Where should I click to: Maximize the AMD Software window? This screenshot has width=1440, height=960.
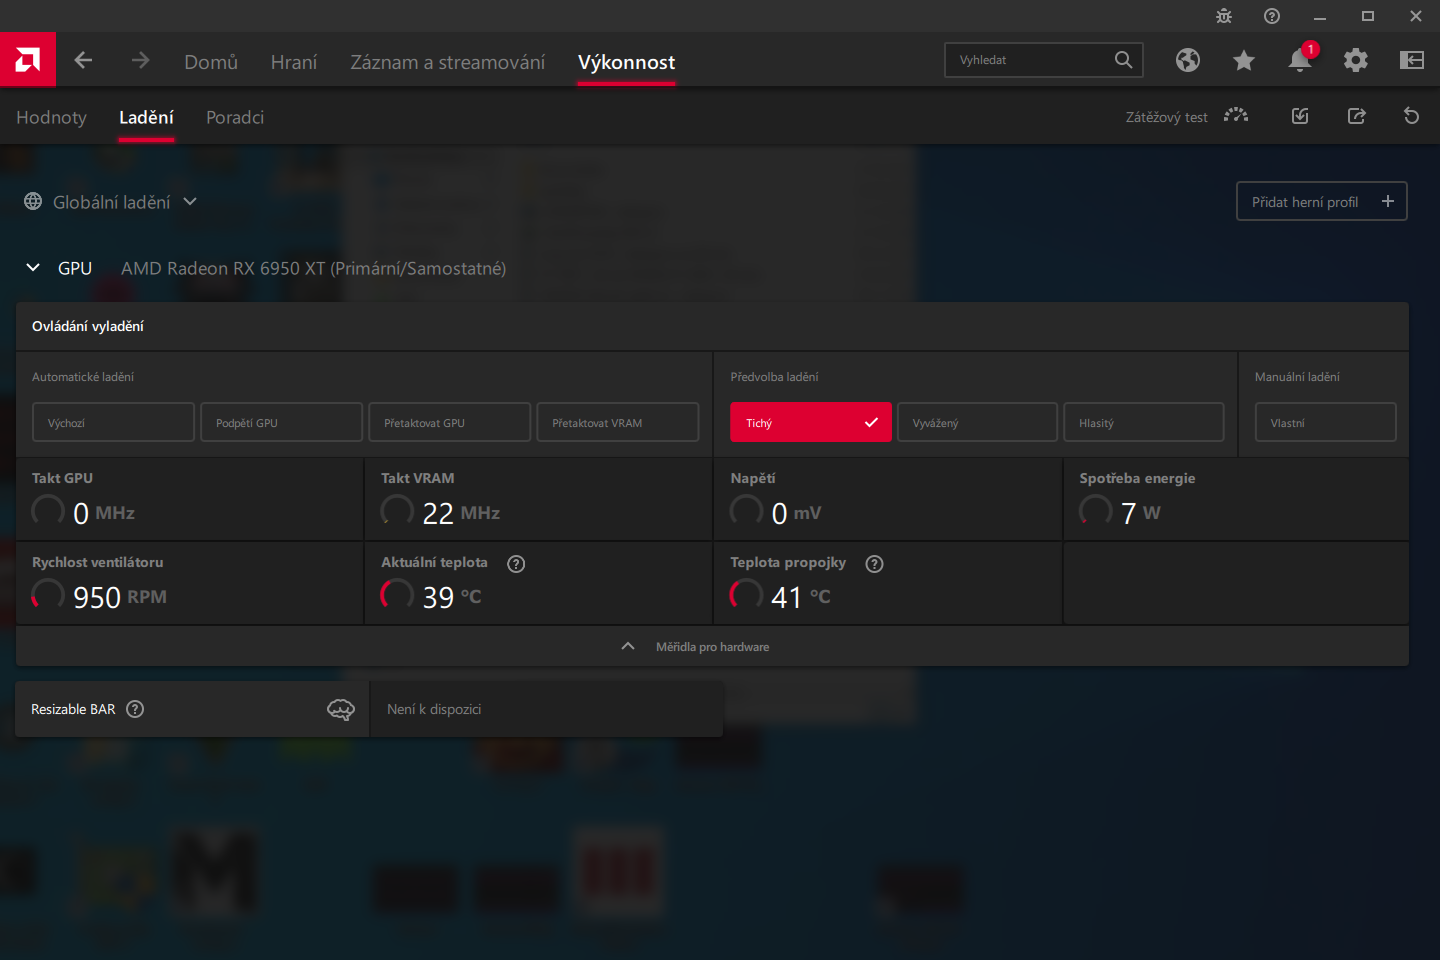1368,16
